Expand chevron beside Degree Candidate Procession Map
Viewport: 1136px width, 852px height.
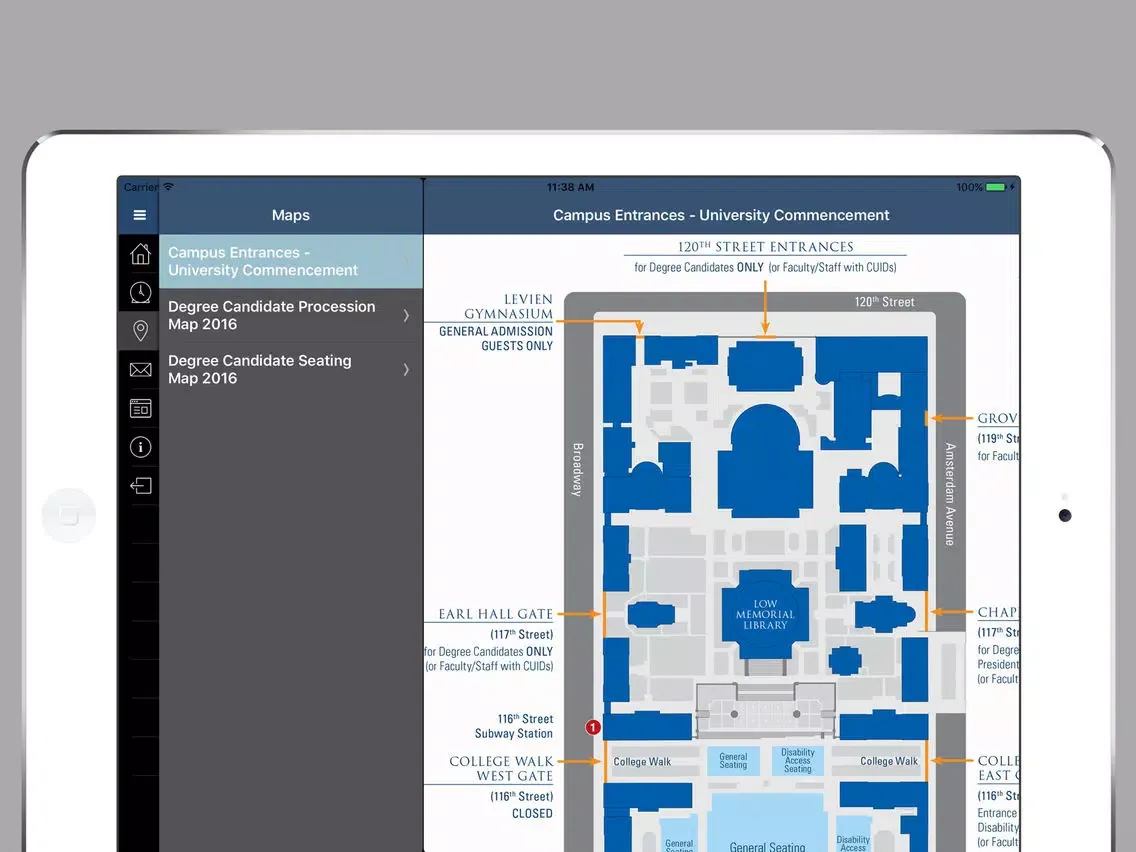pos(406,315)
